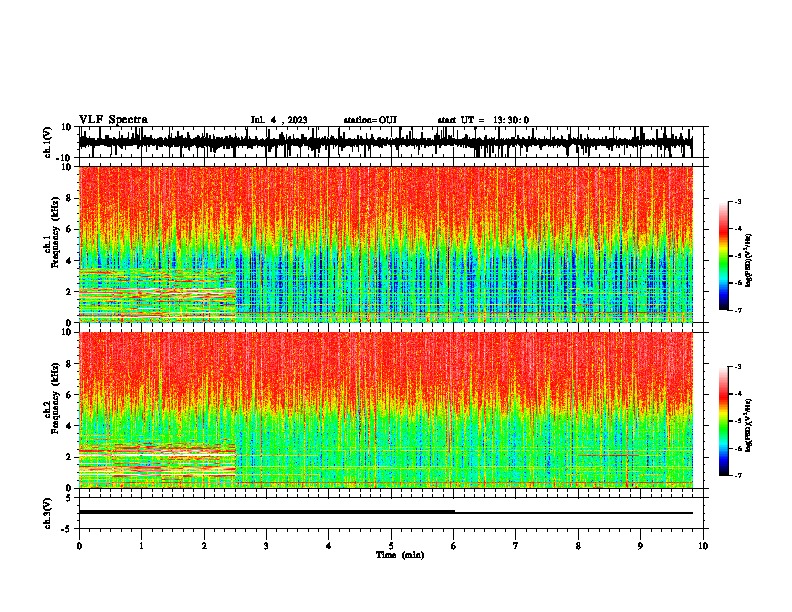Click the "ch.1(V)" axis label
The height and width of the screenshot is (612, 792).
pos(48,143)
